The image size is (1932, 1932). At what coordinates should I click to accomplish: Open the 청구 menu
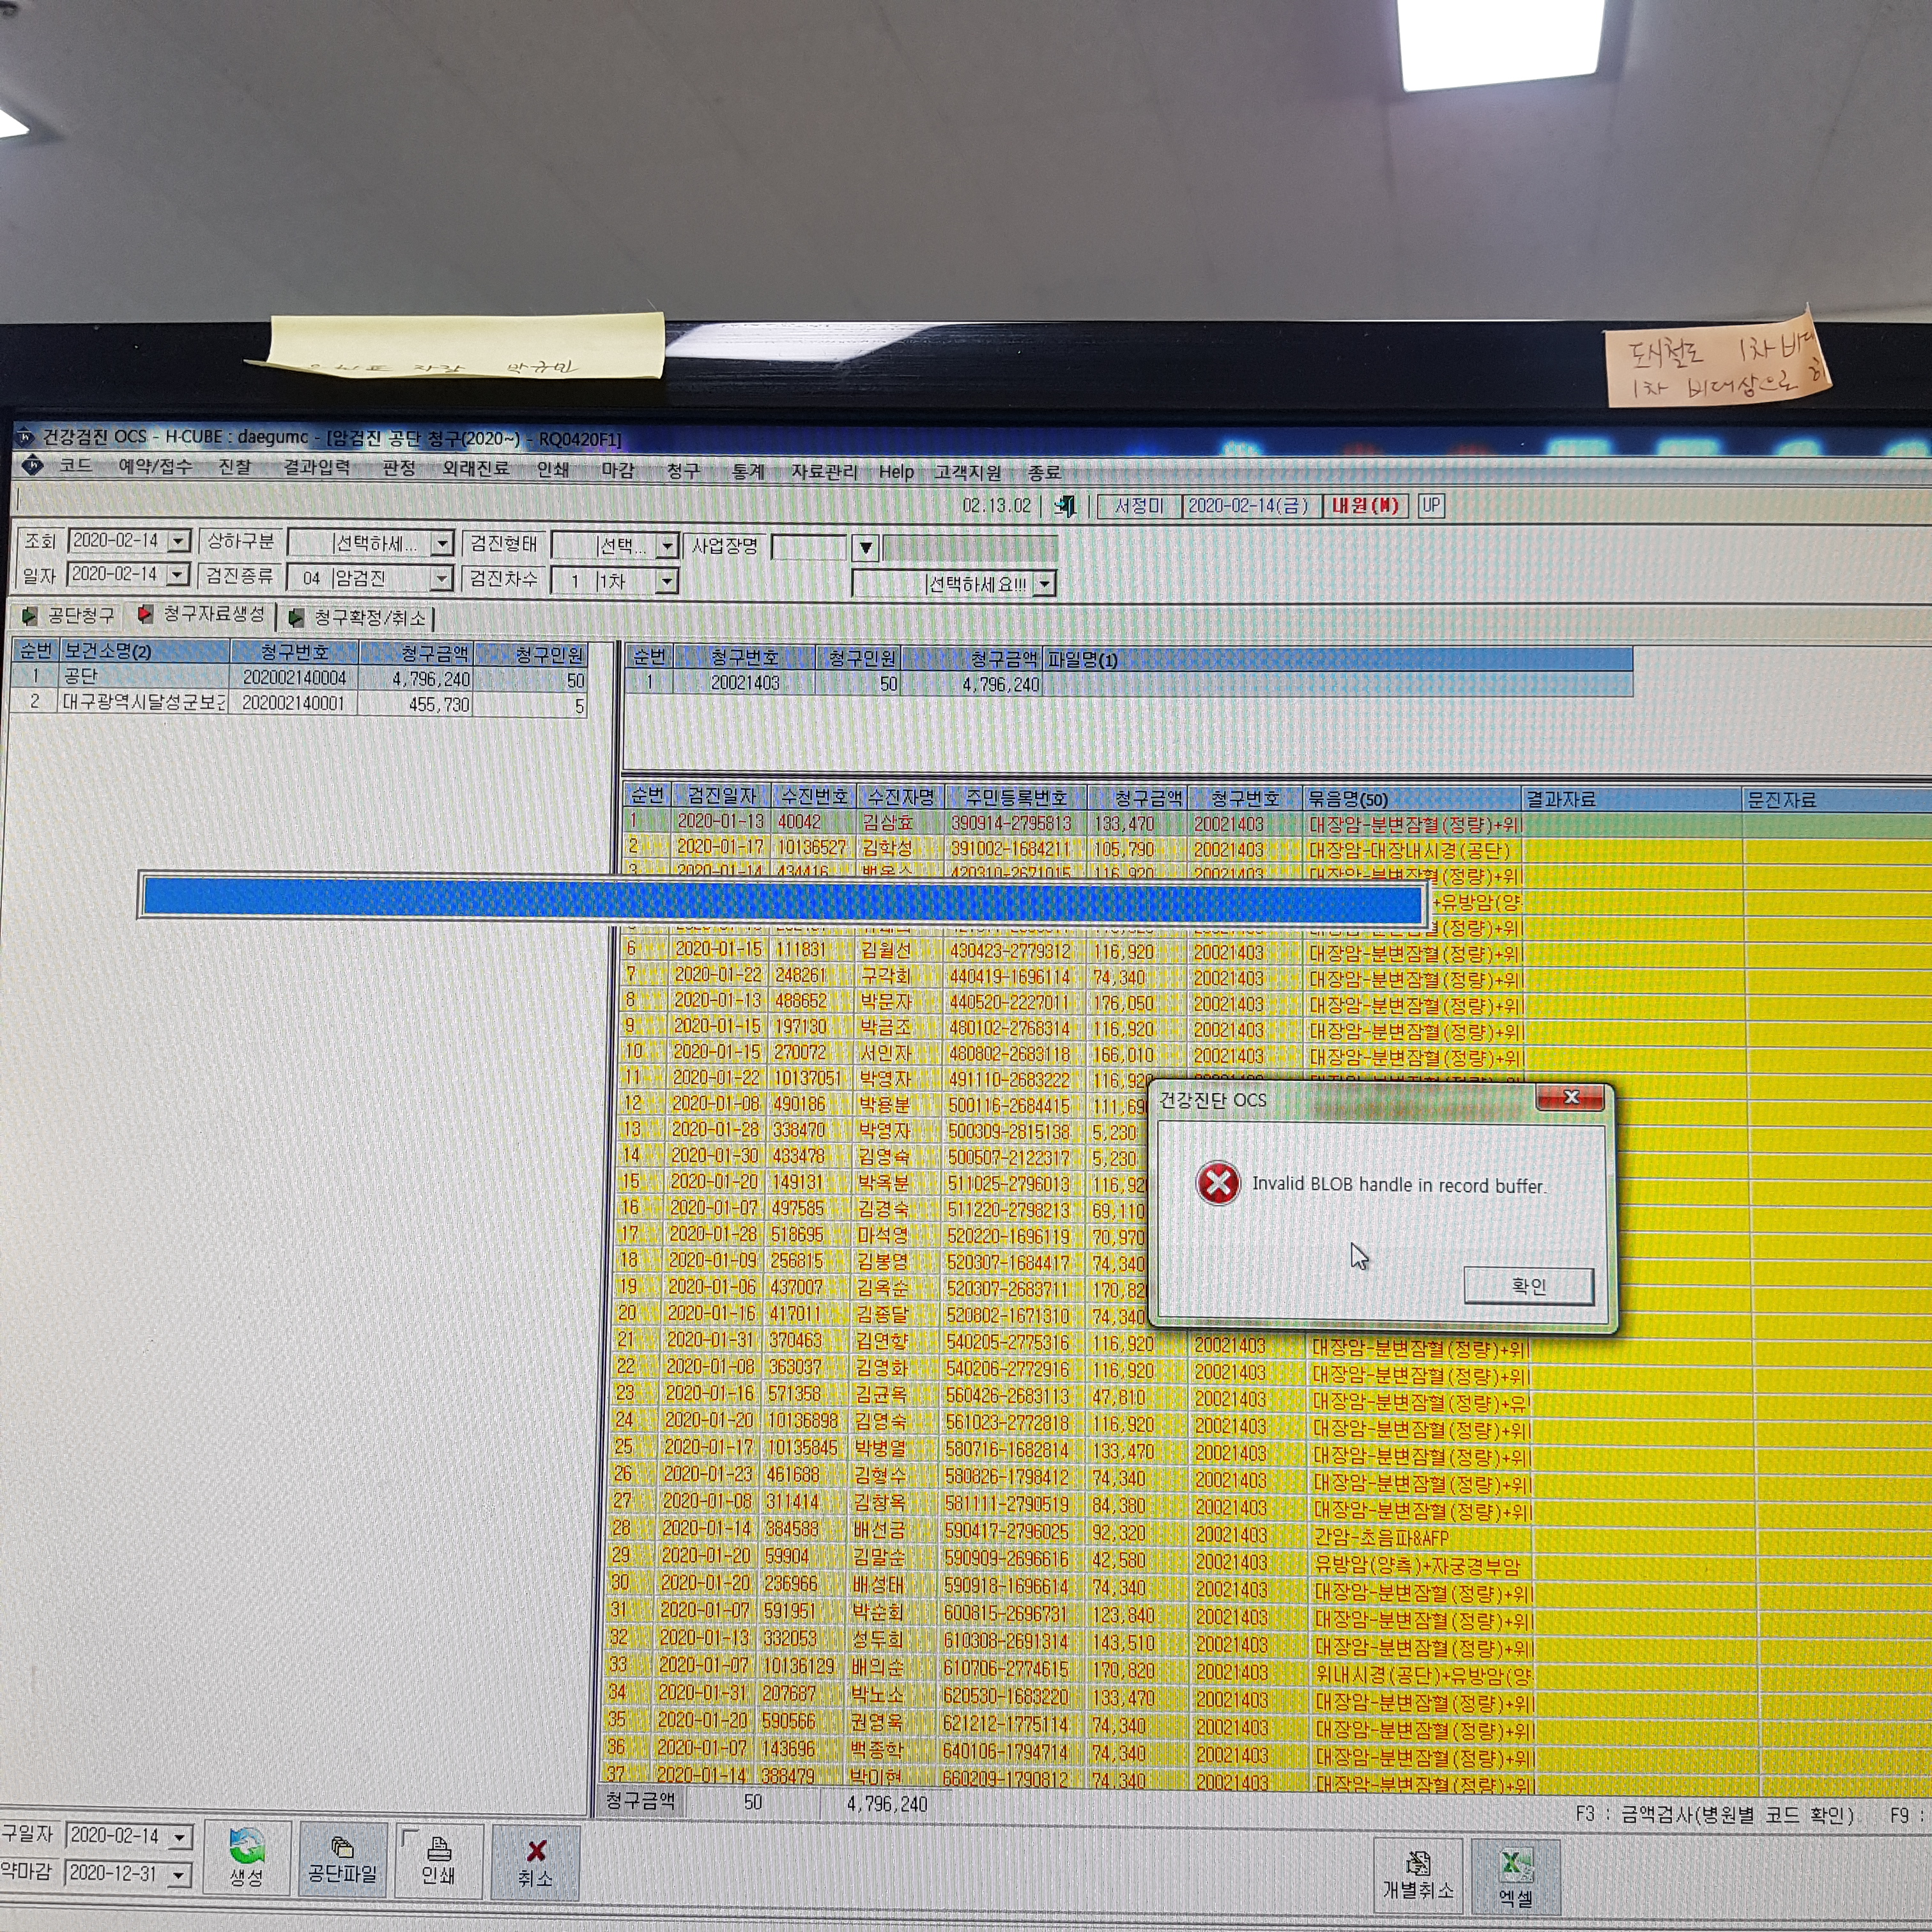point(684,470)
